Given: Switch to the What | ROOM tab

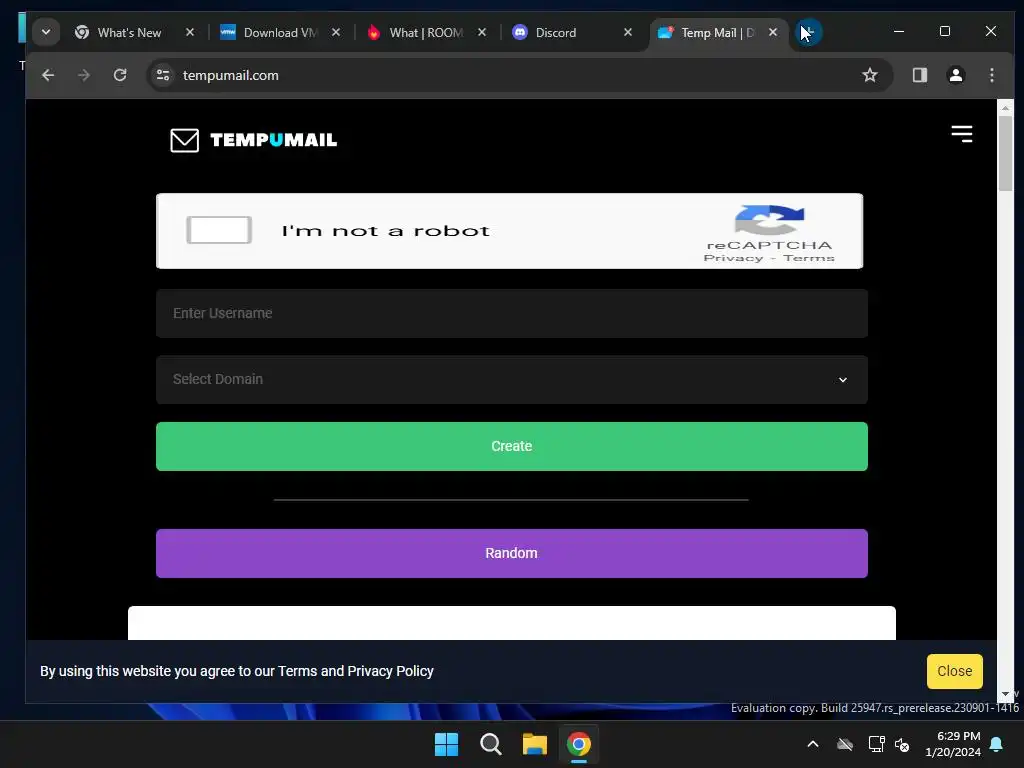Looking at the screenshot, I should coord(425,33).
